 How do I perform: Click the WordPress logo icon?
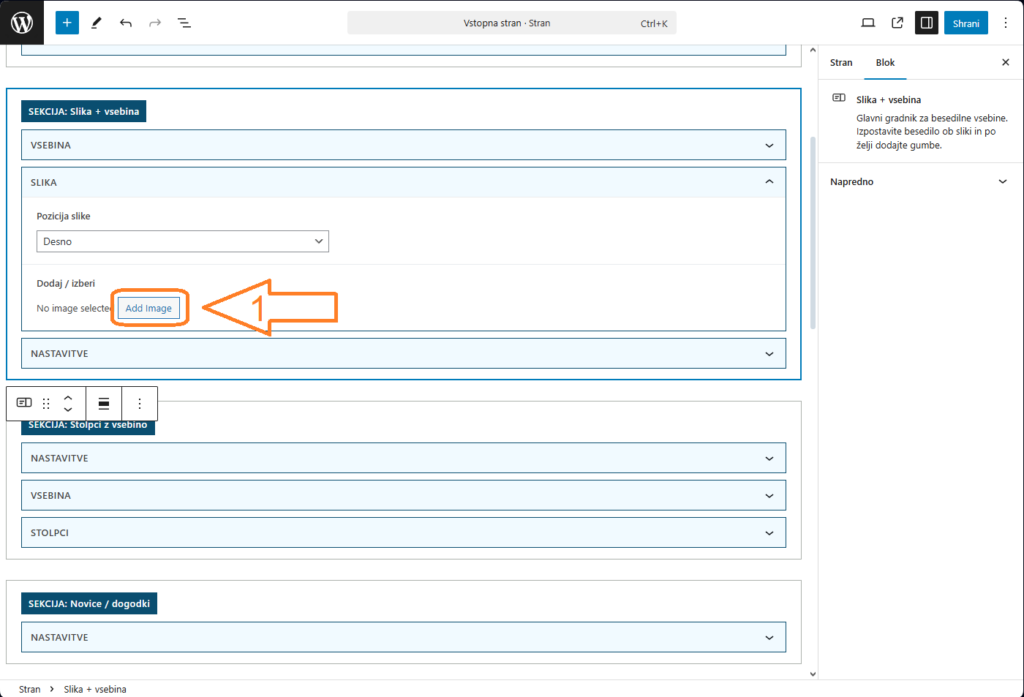22,22
